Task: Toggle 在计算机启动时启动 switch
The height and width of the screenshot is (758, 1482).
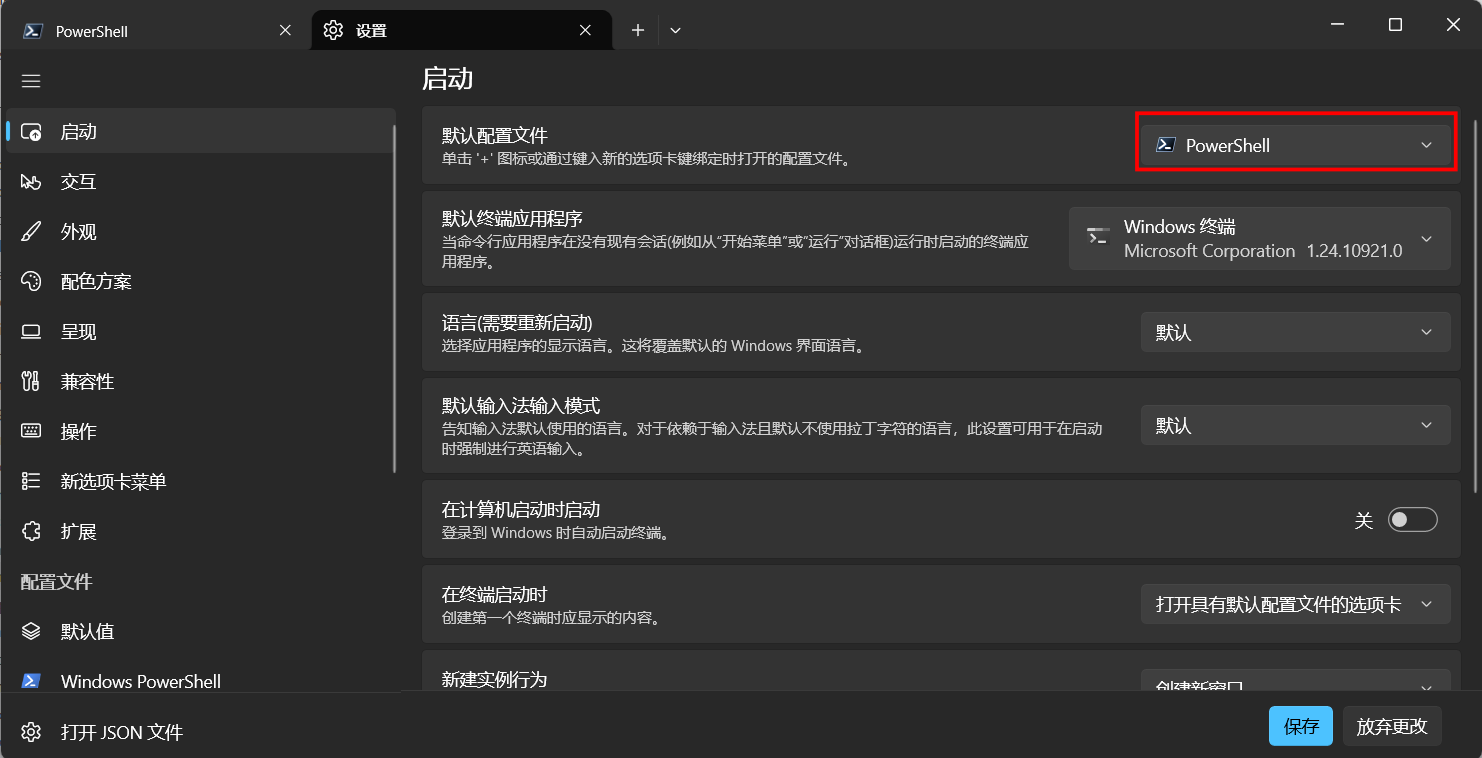Action: 1412,520
